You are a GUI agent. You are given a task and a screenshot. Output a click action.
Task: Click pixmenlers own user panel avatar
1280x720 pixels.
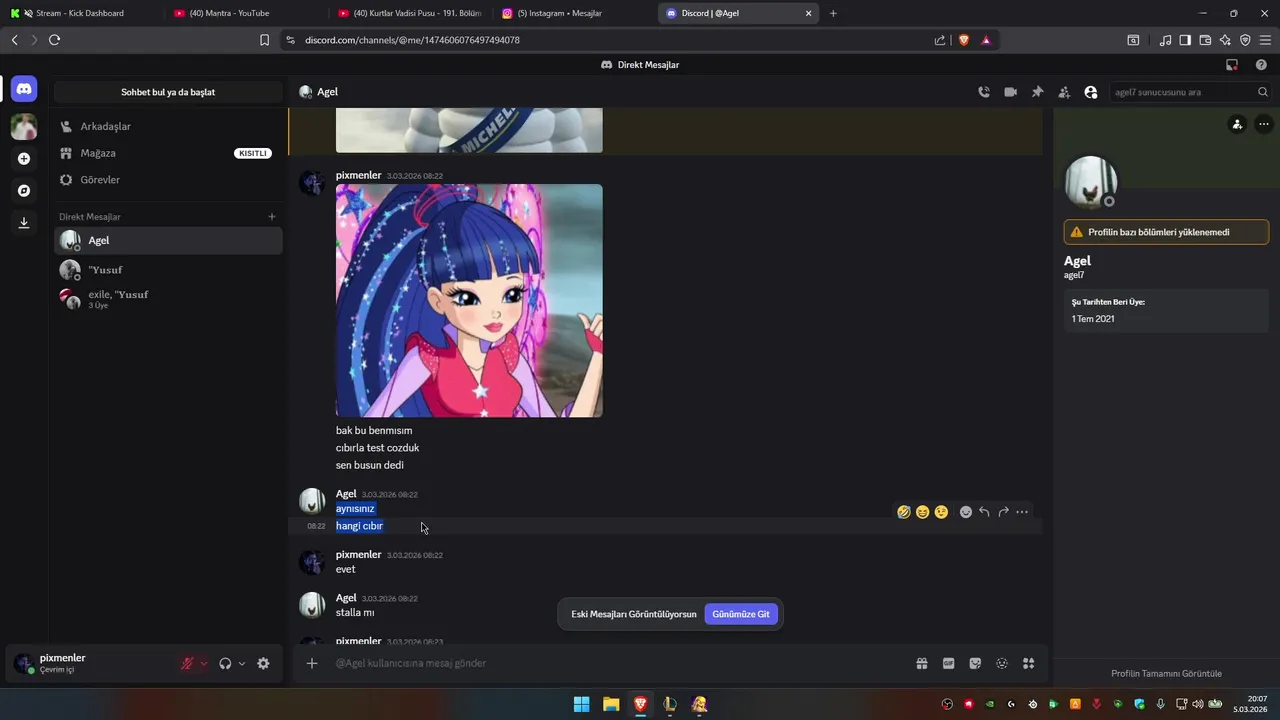(x=24, y=663)
